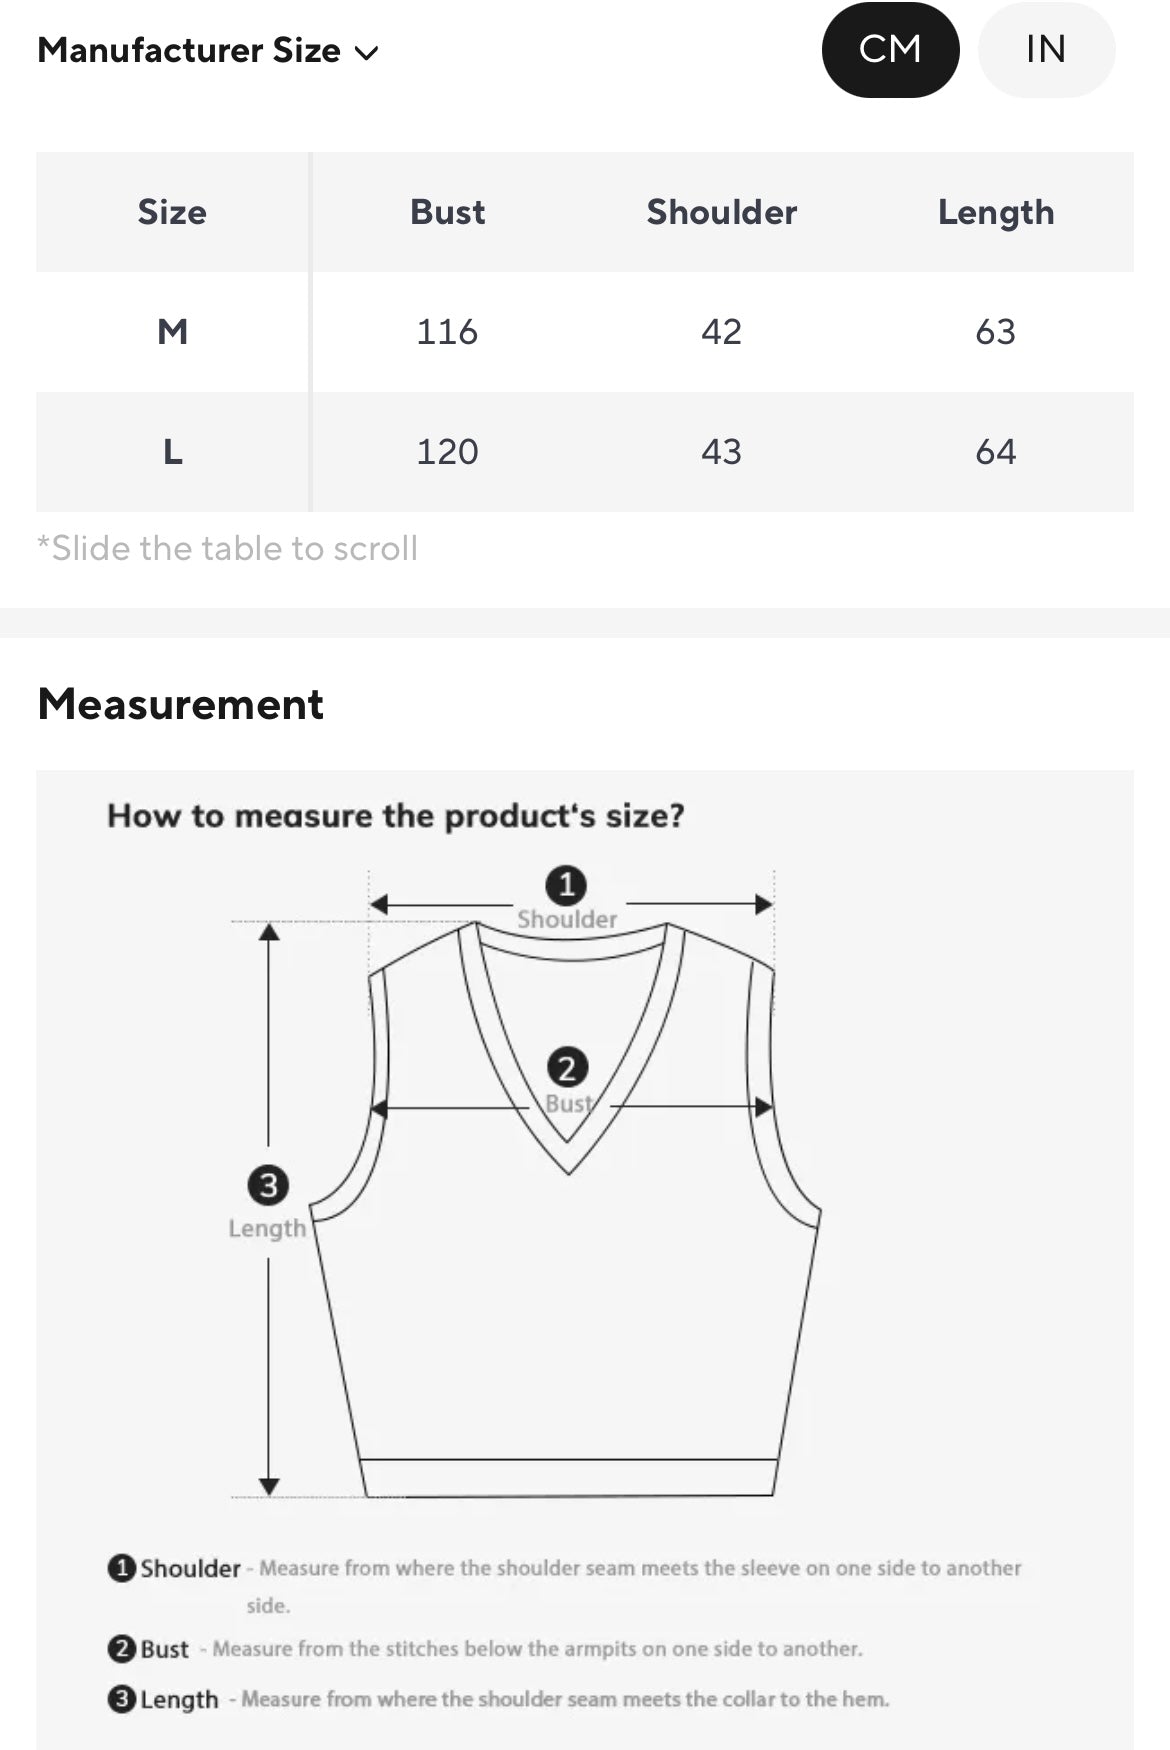Switch units to IN

coord(1045,50)
